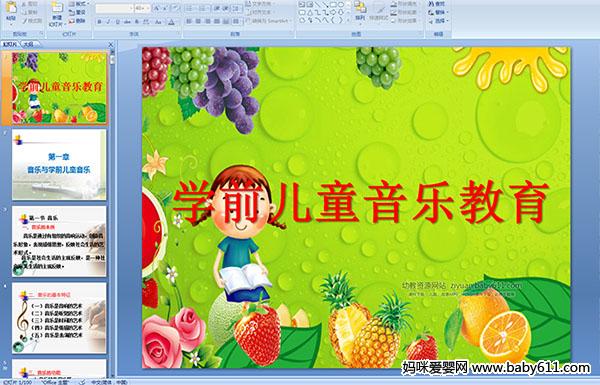Open the Align Text dropdown
This screenshot has height=385, width=600.
tap(260, 12)
